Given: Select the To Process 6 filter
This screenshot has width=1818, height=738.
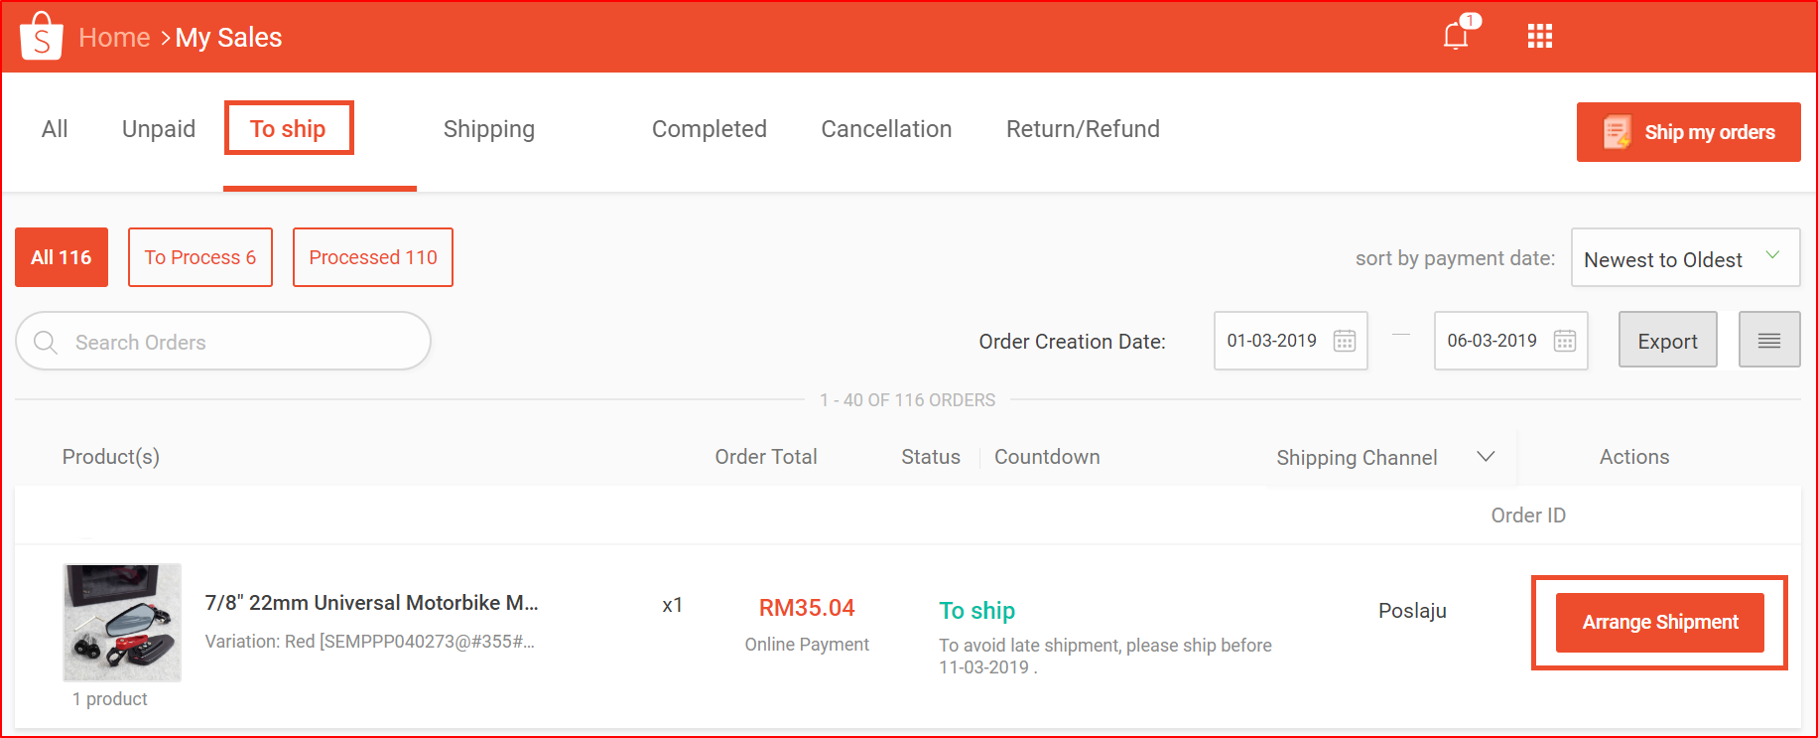Looking at the screenshot, I should coord(200,257).
